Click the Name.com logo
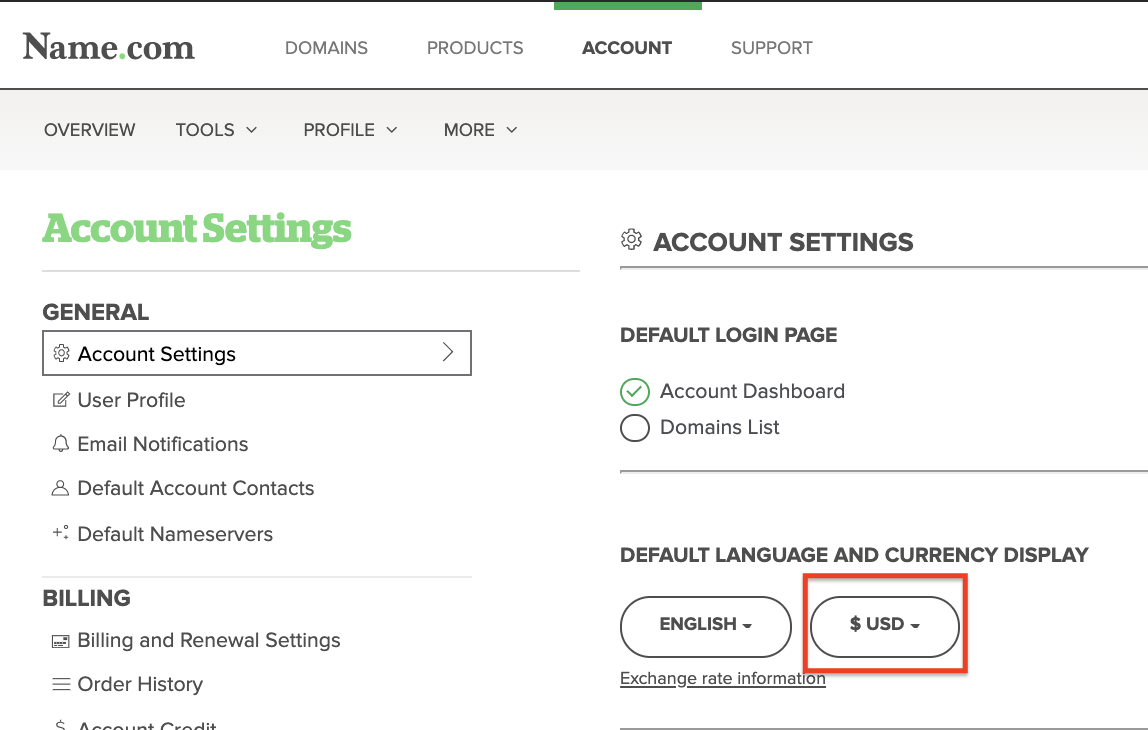The width and height of the screenshot is (1148, 730). click(108, 48)
